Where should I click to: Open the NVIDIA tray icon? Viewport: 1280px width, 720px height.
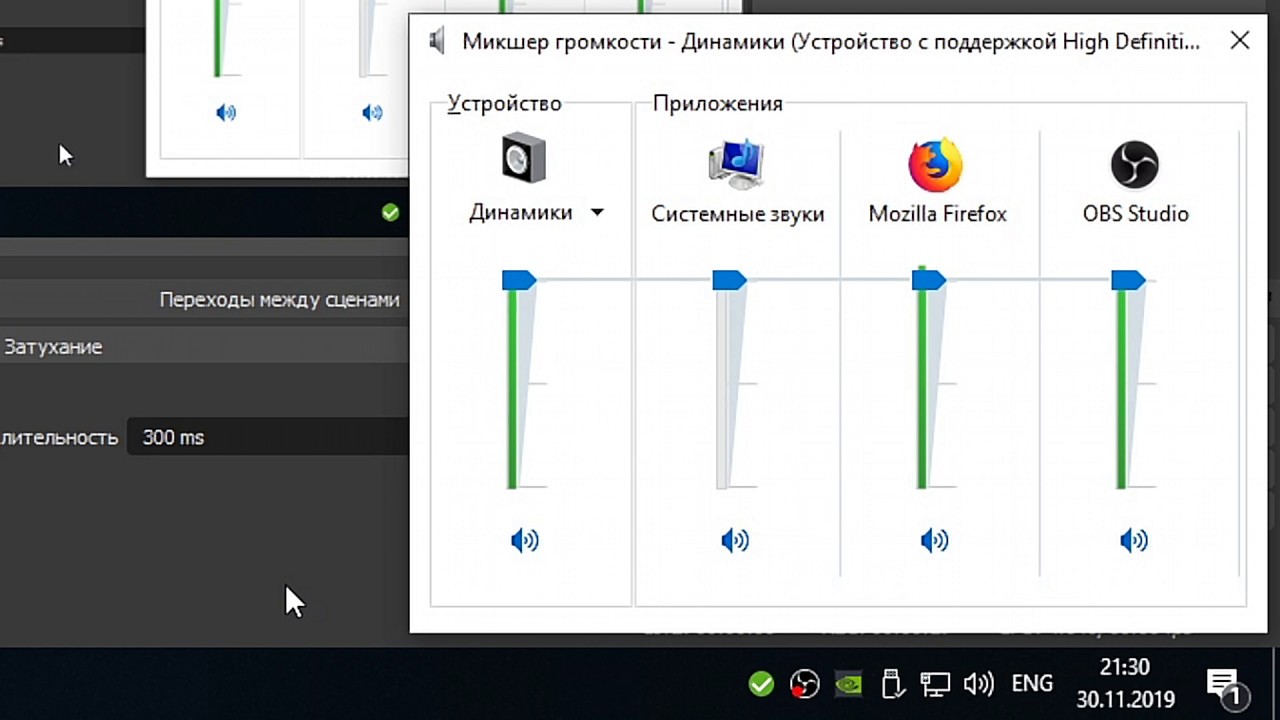point(849,684)
